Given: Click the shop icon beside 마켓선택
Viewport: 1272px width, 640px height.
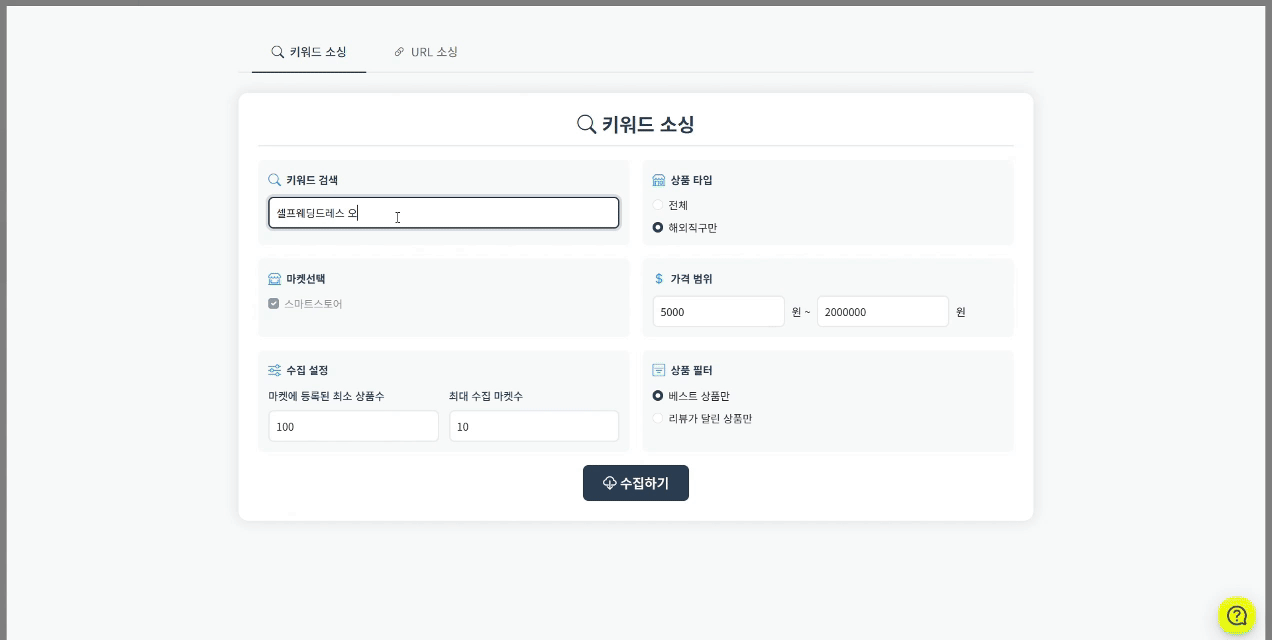Looking at the screenshot, I should [274, 279].
